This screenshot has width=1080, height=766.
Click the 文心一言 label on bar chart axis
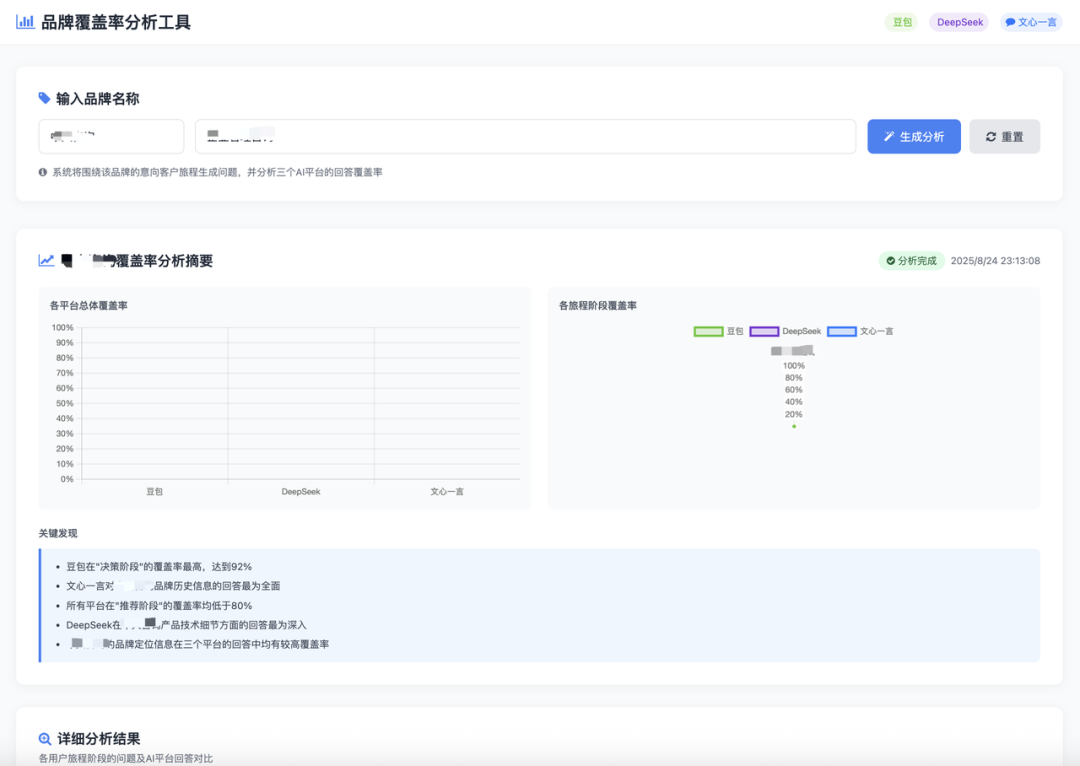[x=447, y=492]
